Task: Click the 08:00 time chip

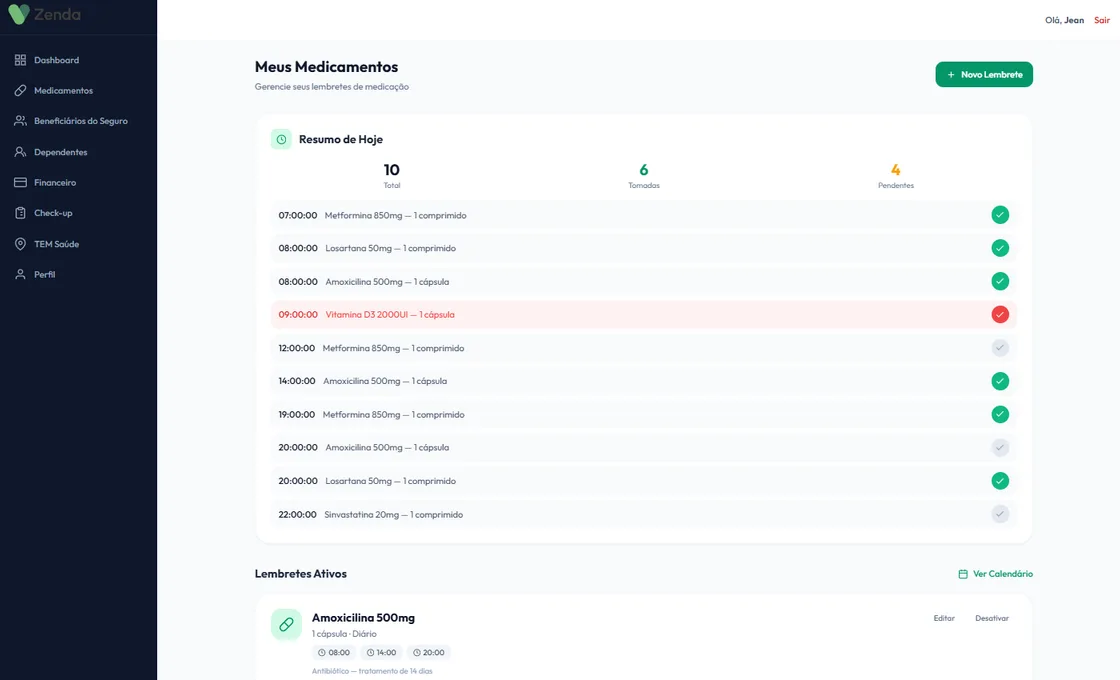Action: tap(334, 653)
